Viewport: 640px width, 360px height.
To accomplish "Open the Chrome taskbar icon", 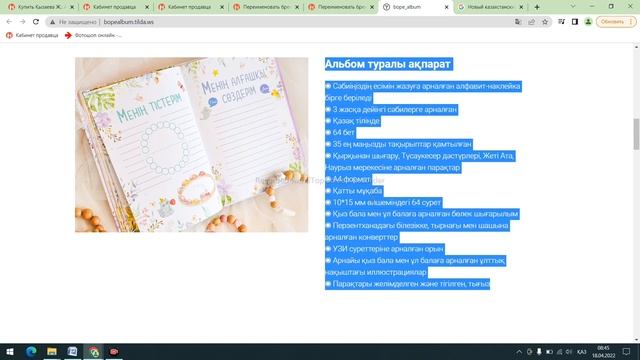I will [x=93, y=351].
